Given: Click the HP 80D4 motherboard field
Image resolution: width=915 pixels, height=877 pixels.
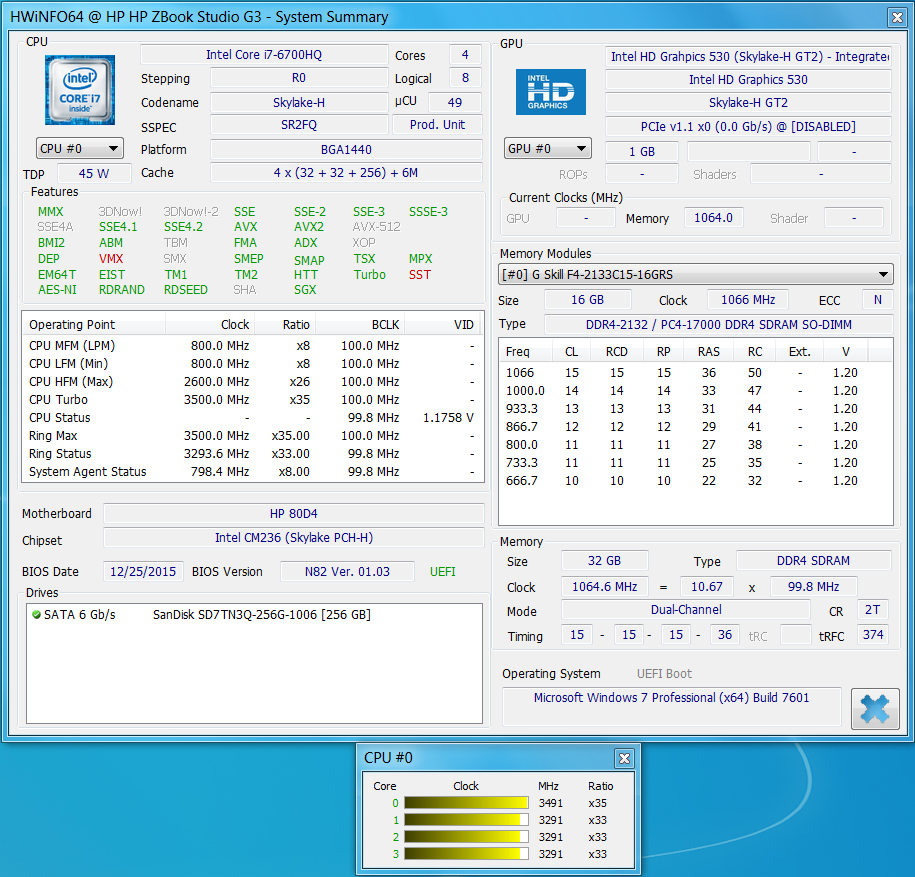Looking at the screenshot, I should coord(294,513).
